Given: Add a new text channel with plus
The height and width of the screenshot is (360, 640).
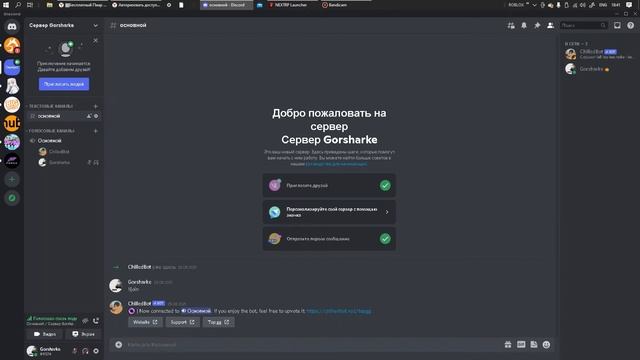Looking at the screenshot, I should pos(96,106).
